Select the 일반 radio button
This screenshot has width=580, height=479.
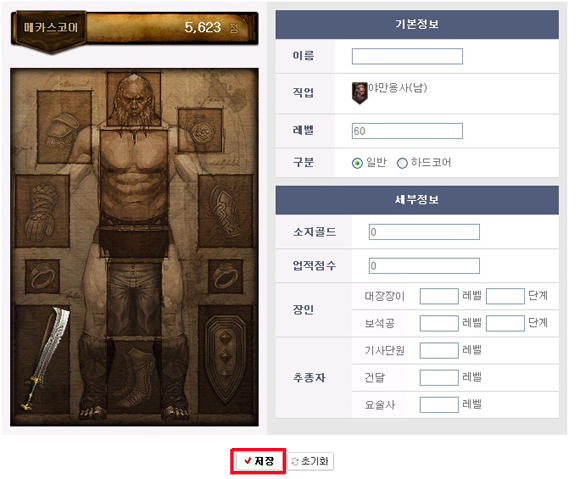(357, 163)
